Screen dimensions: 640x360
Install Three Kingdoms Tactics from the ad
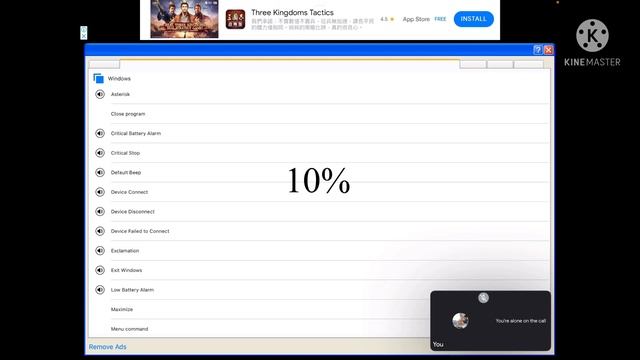[473, 19]
